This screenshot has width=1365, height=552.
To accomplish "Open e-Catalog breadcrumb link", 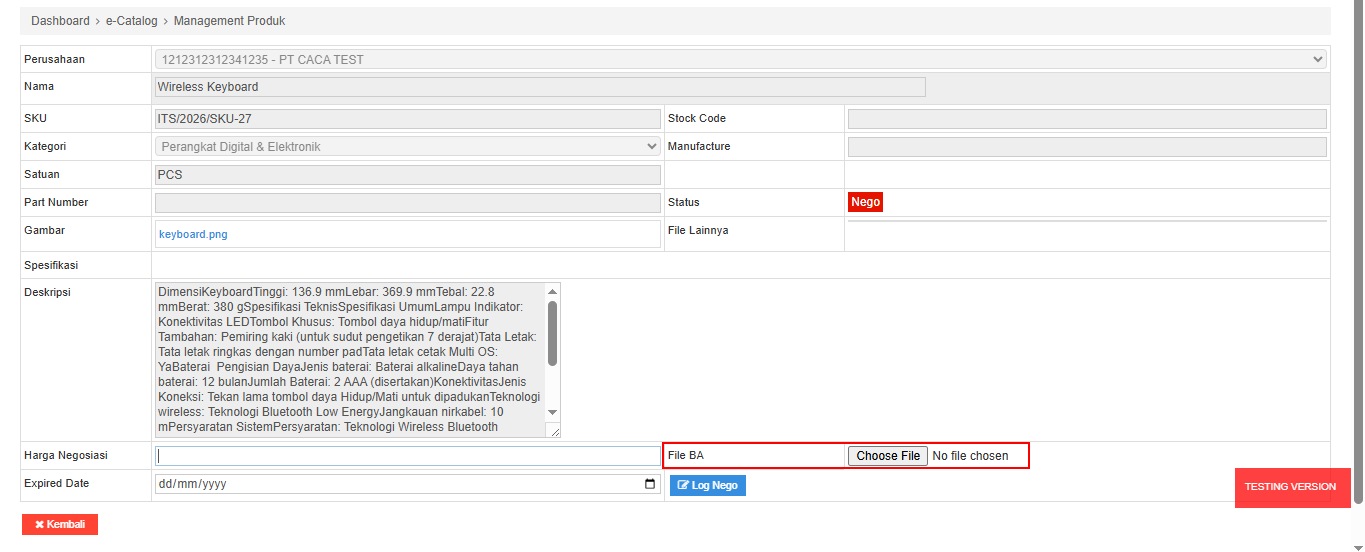I will [x=131, y=21].
